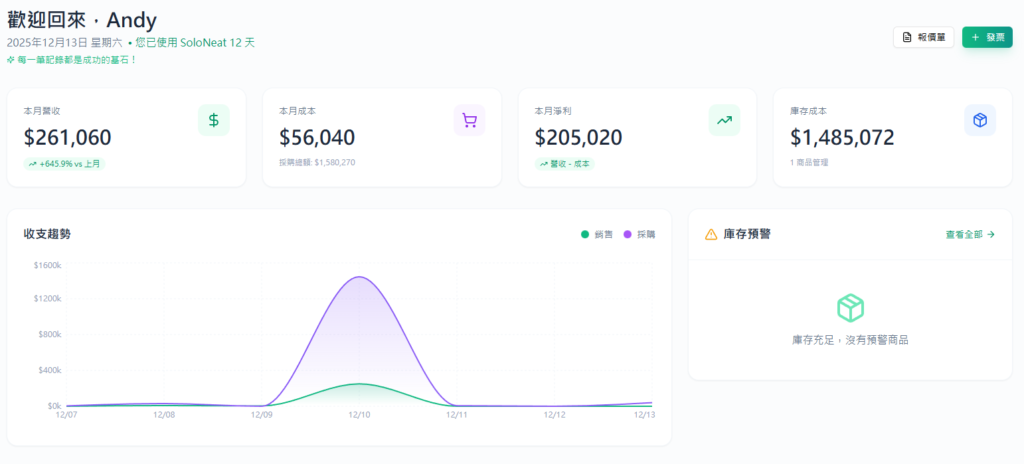Click the 收支趨勢 chart title
Image resolution: width=1024 pixels, height=464 pixels.
tap(47, 234)
